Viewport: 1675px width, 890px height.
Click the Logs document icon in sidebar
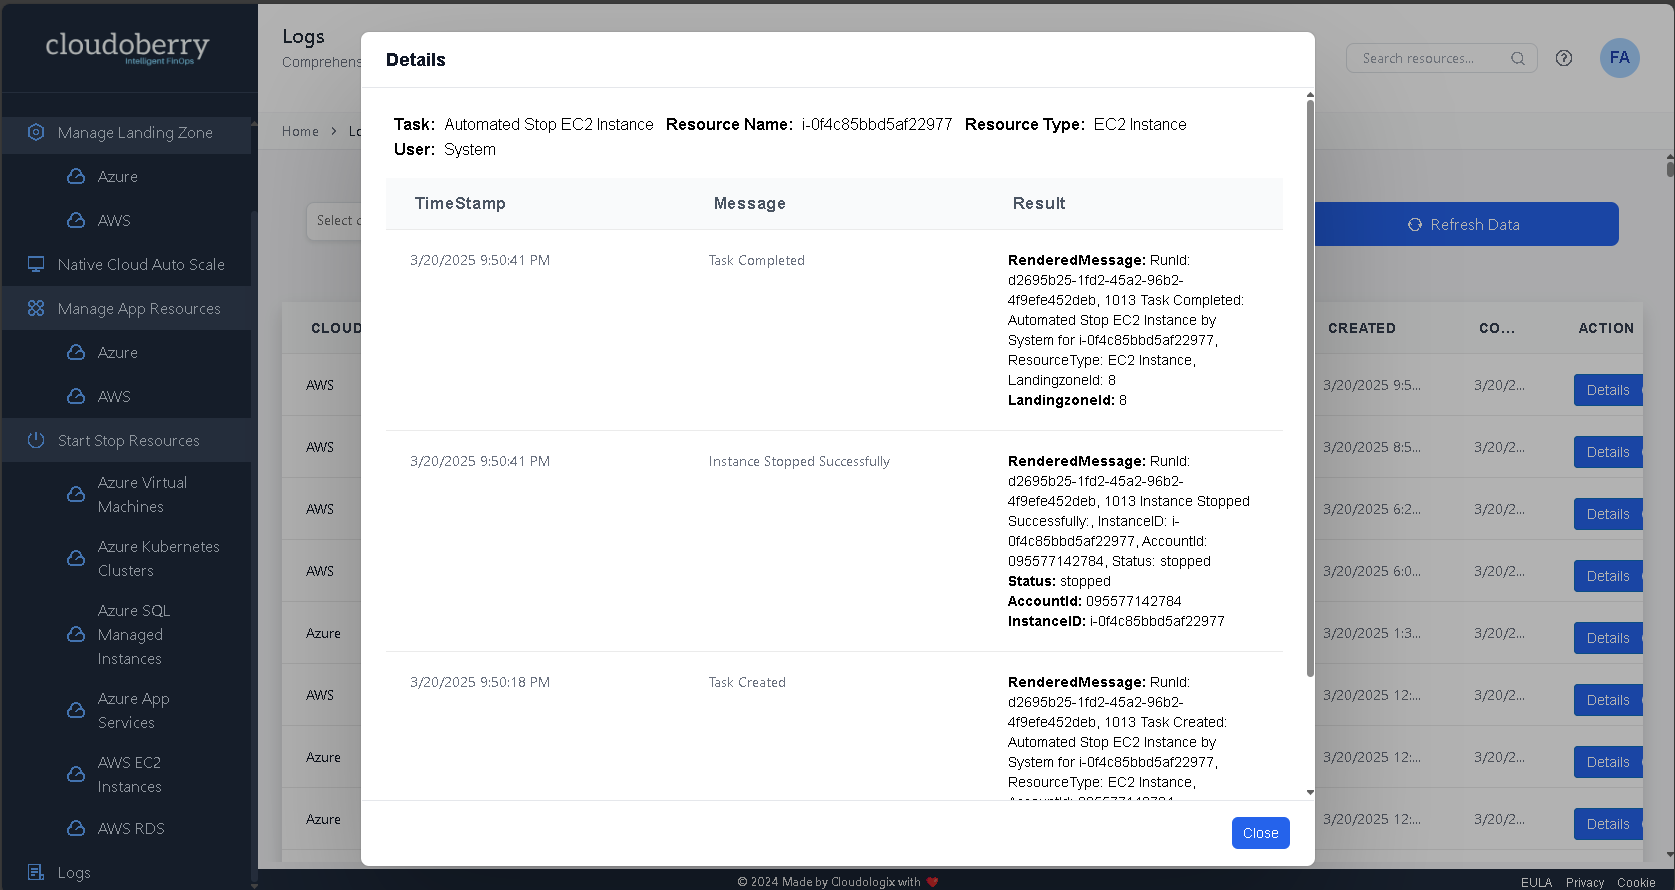click(x=36, y=872)
